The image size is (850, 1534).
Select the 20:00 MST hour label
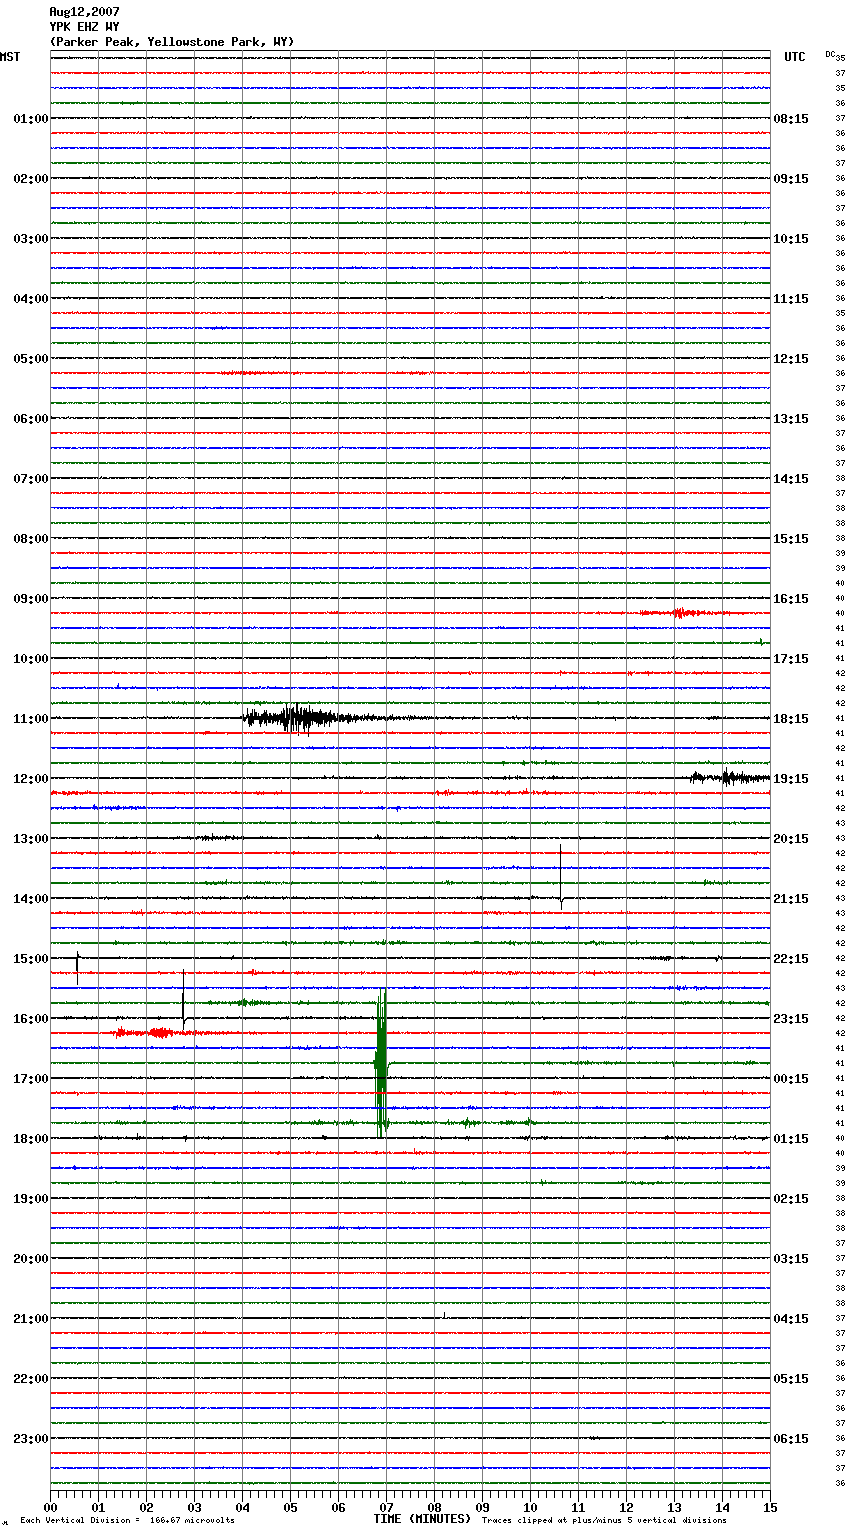(x=31, y=1259)
